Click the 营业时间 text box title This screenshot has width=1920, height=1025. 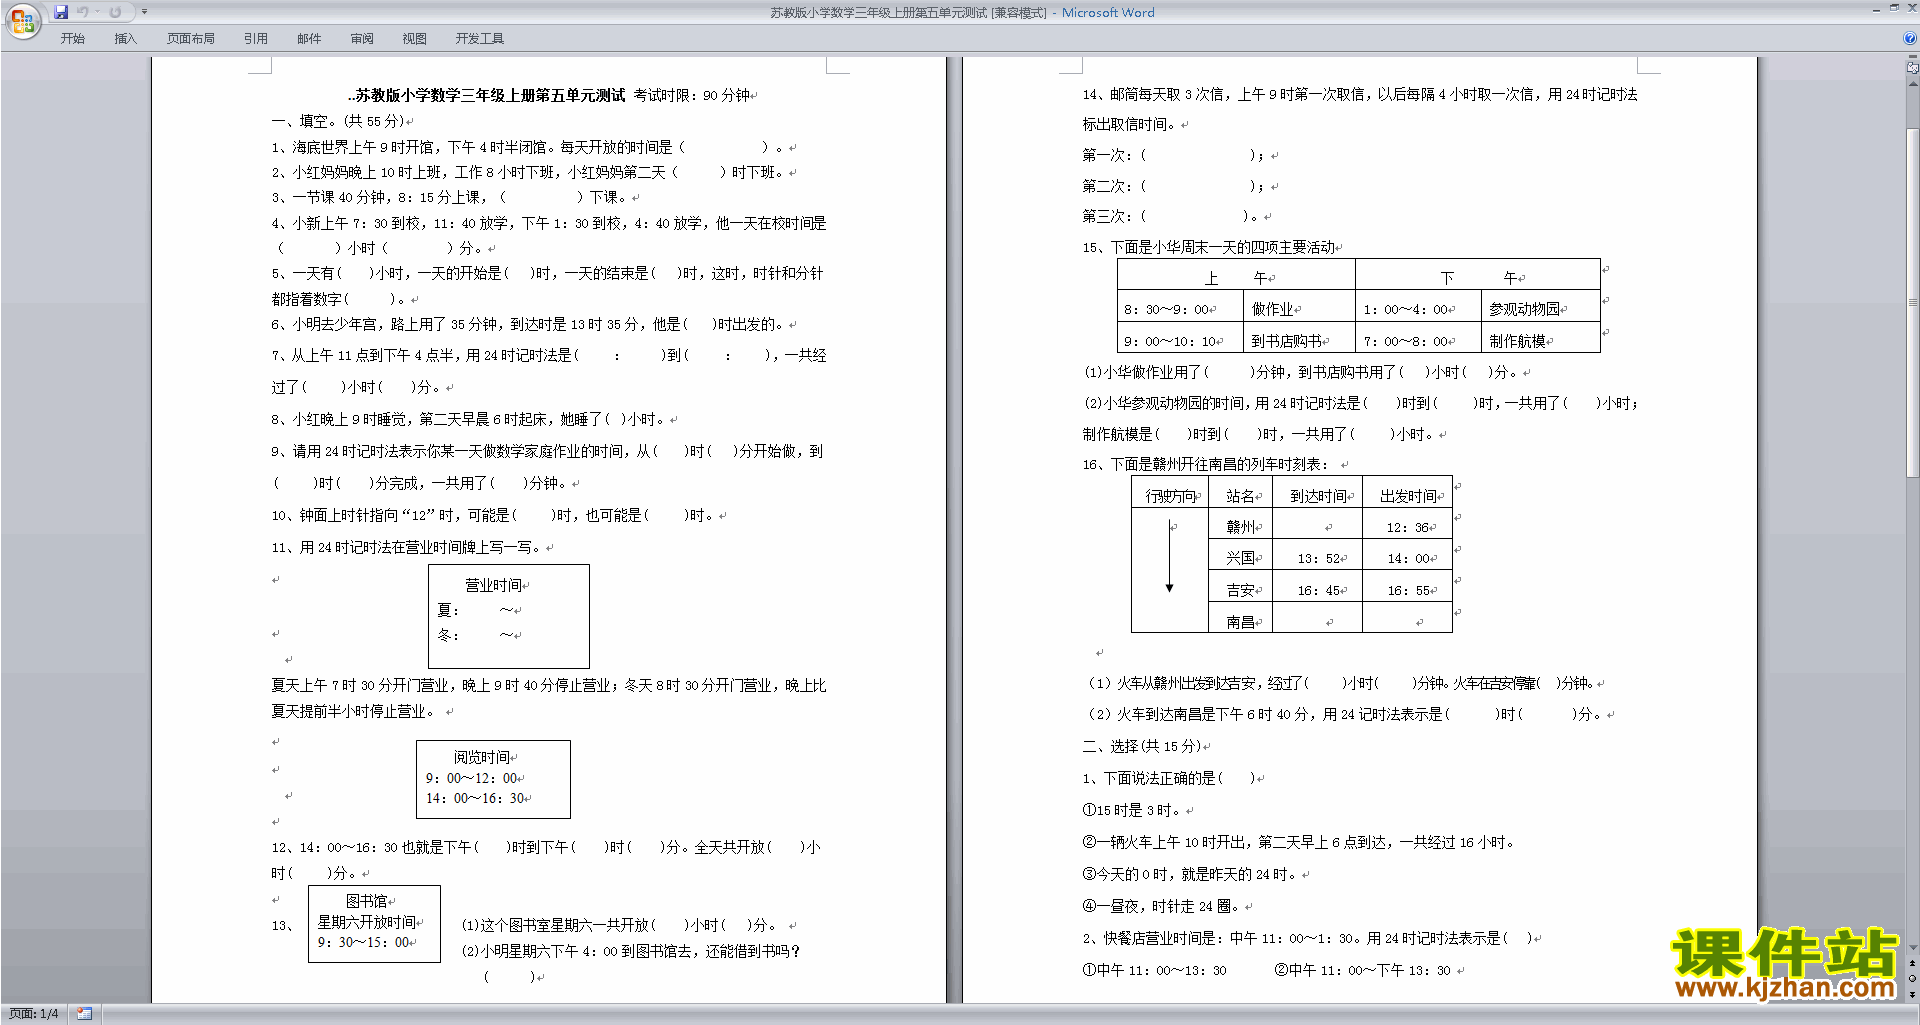click(x=493, y=585)
